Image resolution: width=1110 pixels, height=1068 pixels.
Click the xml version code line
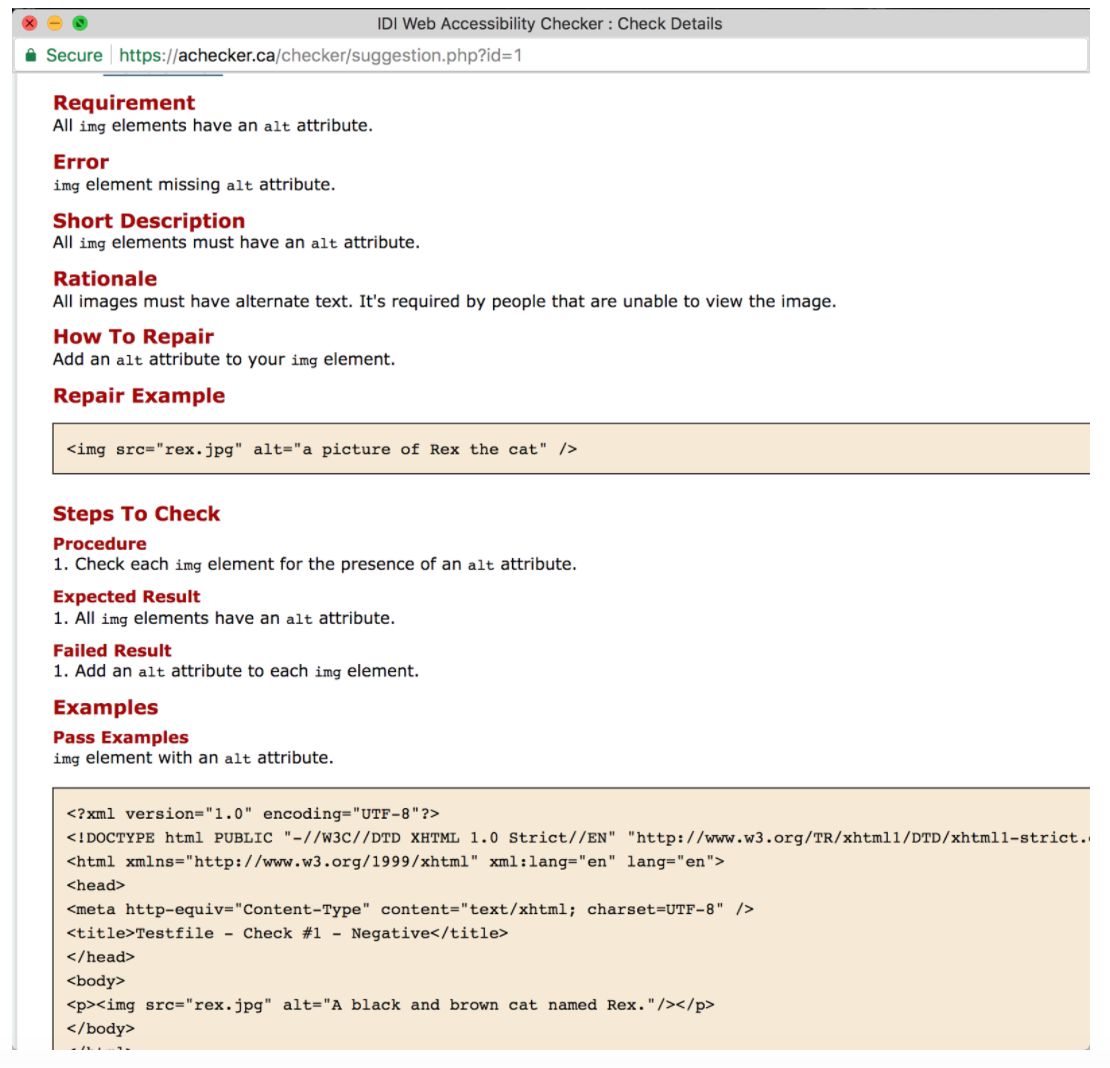click(253, 814)
